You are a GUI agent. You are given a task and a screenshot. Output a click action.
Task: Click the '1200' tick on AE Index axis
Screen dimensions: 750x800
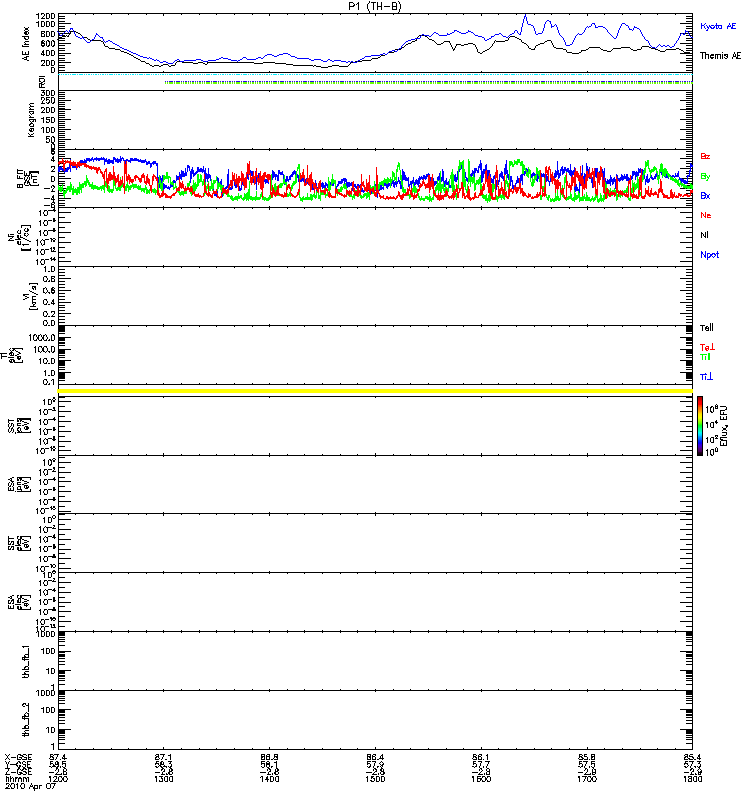coord(45,16)
